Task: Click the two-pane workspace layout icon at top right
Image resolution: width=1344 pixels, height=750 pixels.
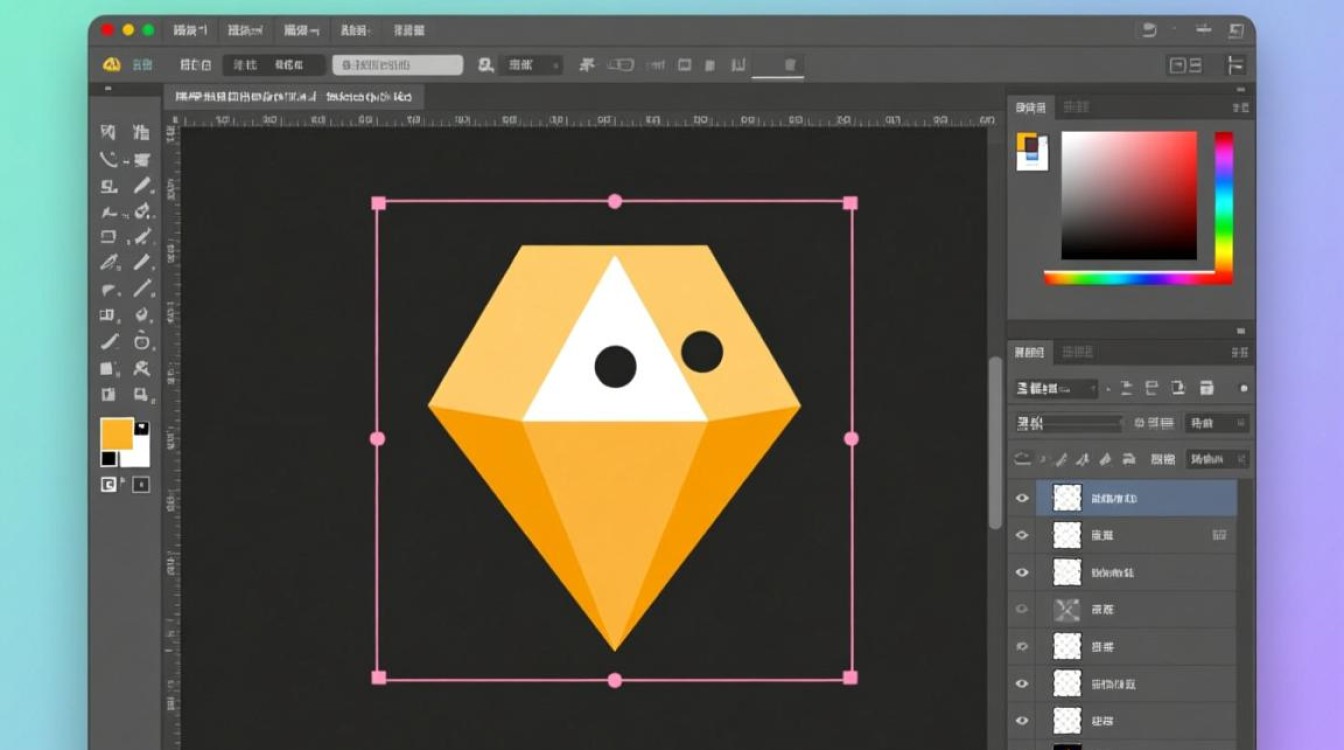Action: (x=1185, y=66)
